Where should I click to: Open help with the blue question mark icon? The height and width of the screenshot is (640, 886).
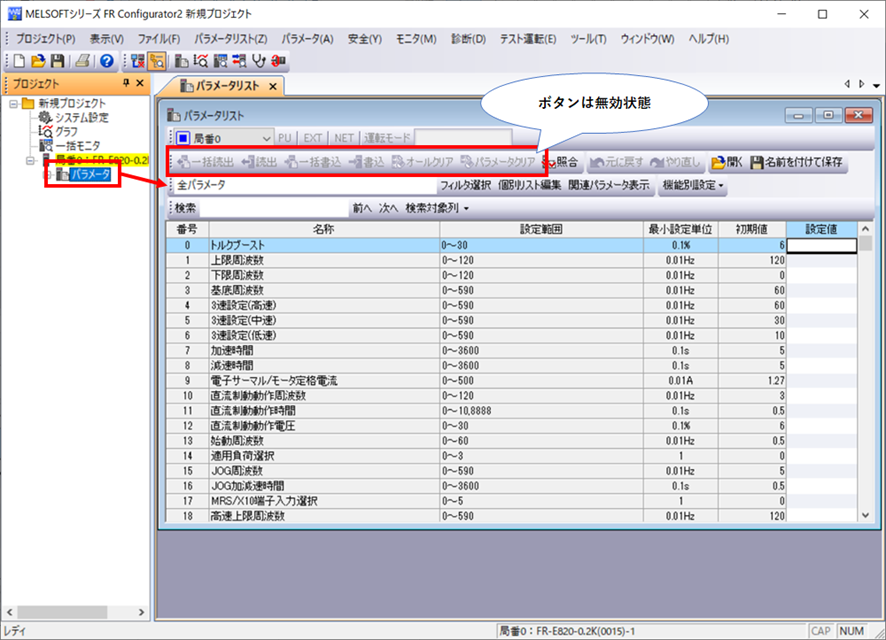[x=106, y=60]
